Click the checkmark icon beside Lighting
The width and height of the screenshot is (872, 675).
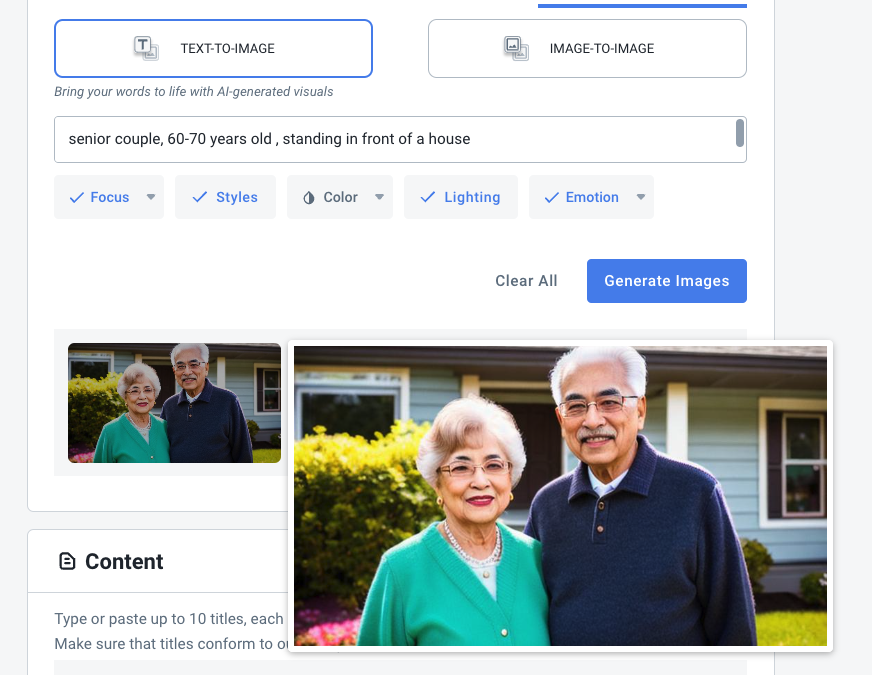[428, 197]
